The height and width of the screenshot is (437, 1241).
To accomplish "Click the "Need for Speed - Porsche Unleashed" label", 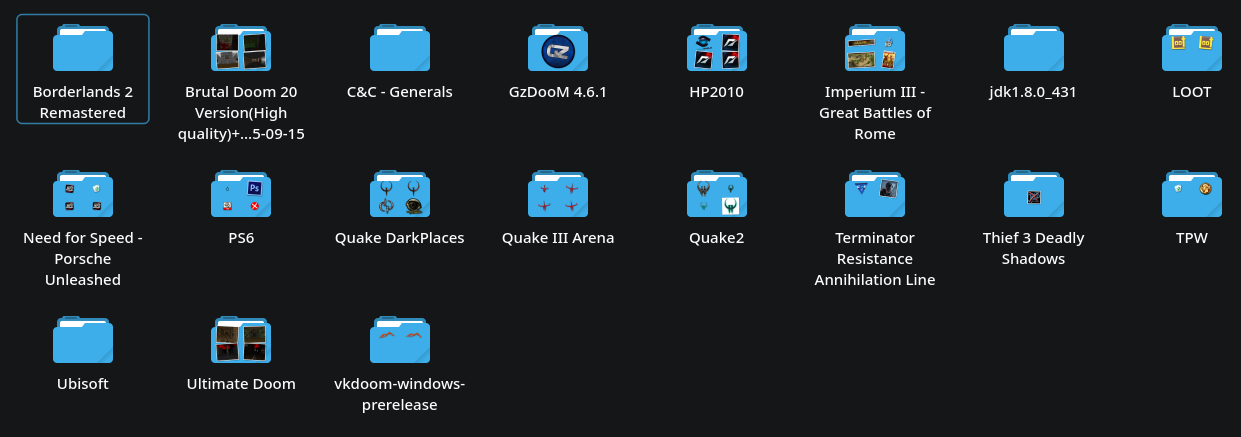I will click(x=83, y=258).
